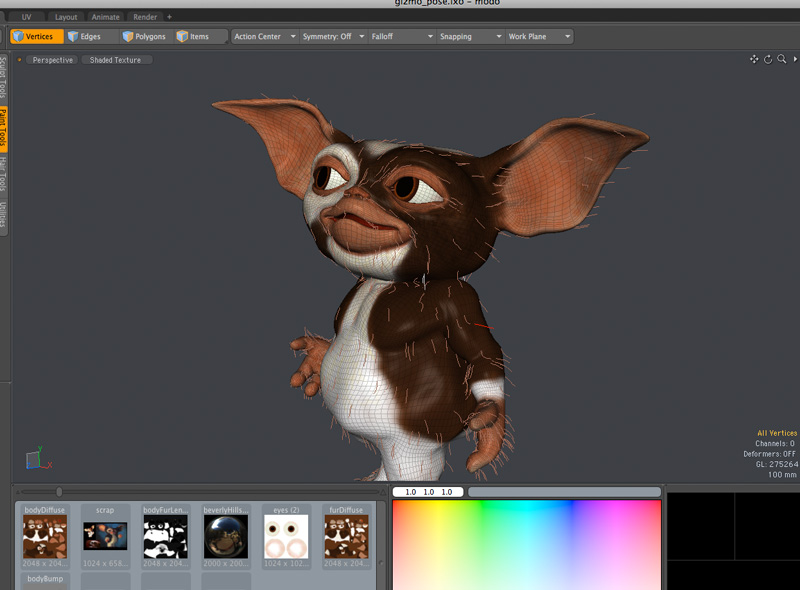Open the Hair Tools side tab
The height and width of the screenshot is (590, 800).
[3, 174]
